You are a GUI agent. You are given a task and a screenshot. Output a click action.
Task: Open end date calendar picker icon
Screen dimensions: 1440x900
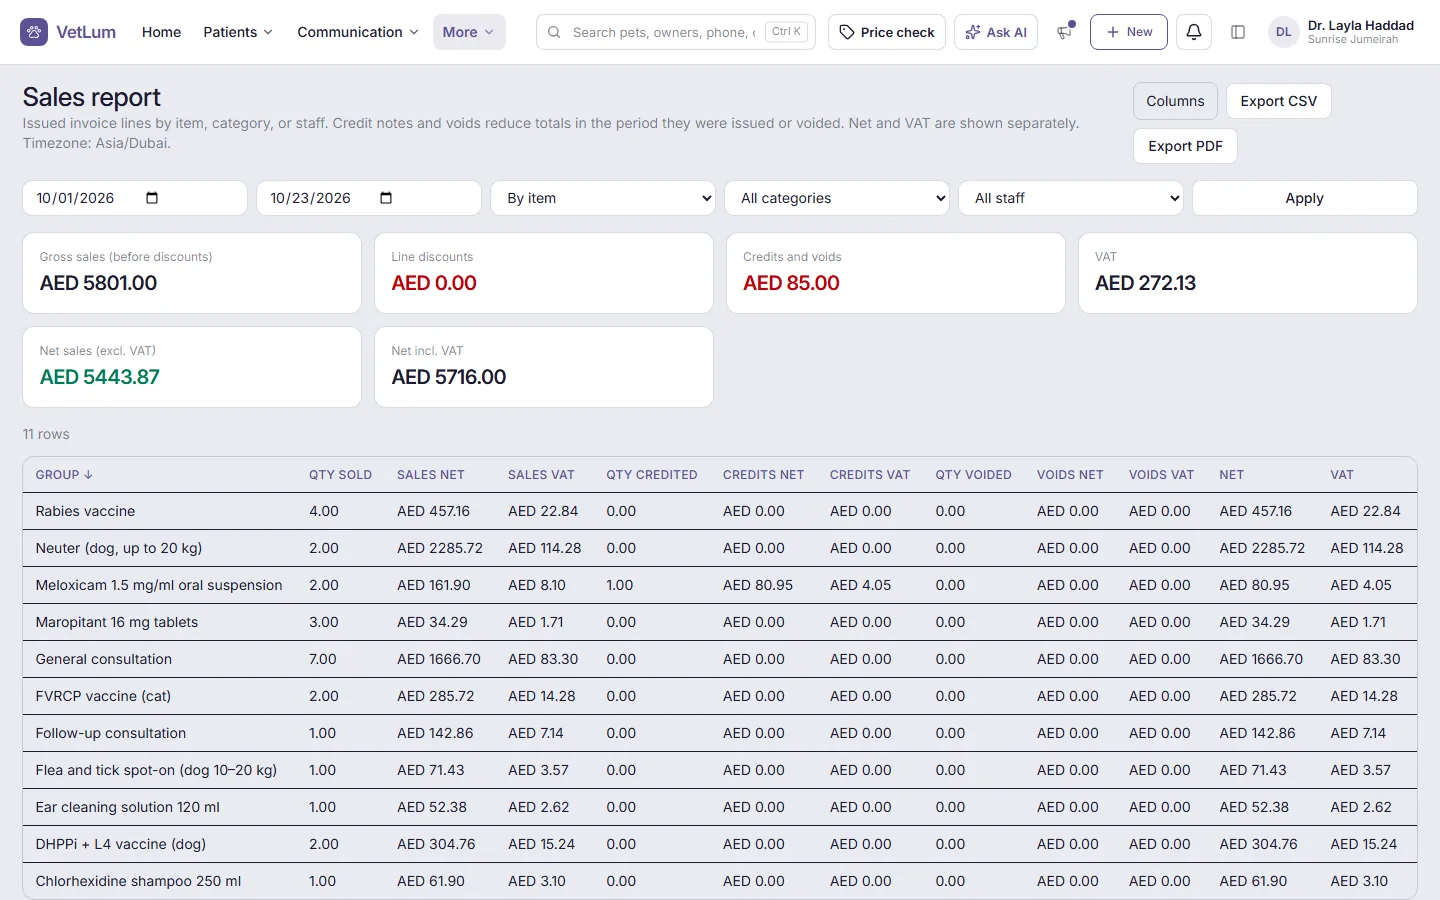[x=386, y=198]
